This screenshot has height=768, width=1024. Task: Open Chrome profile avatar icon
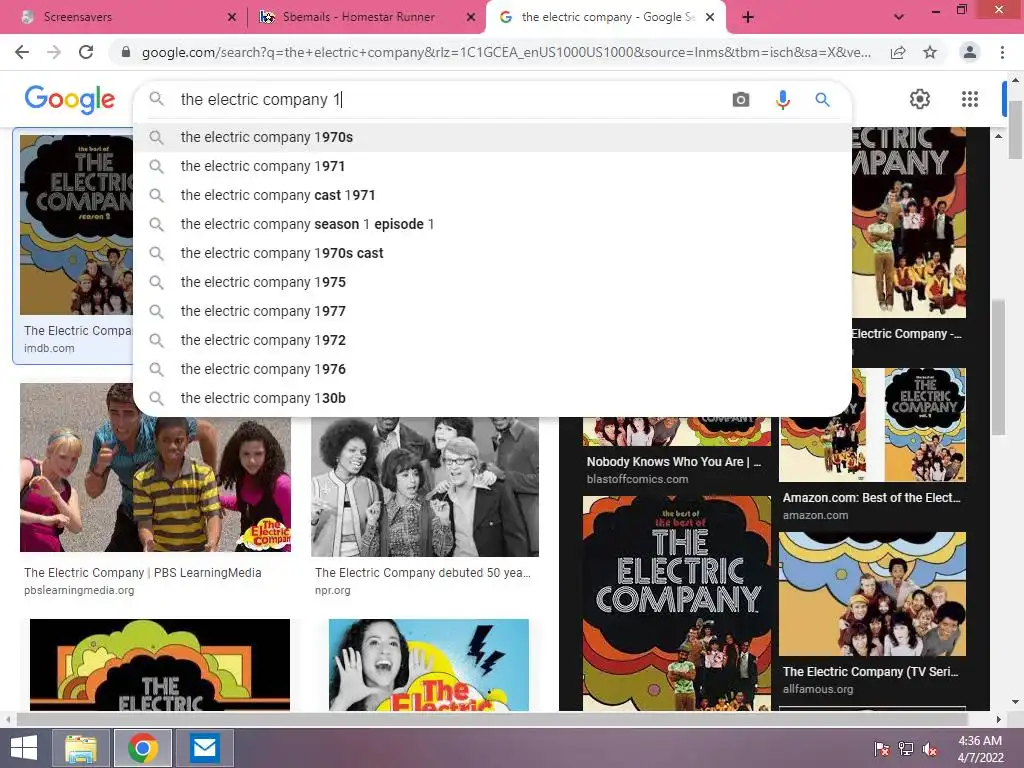pyautogui.click(x=970, y=52)
